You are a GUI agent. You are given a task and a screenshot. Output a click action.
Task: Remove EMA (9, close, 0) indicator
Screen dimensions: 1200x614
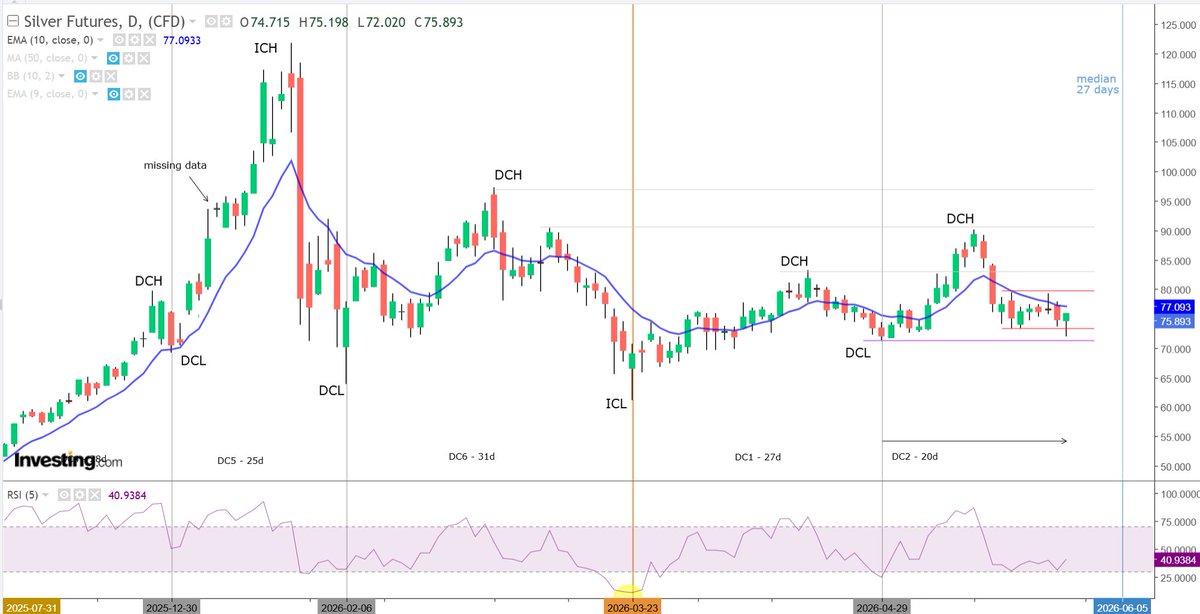point(144,94)
